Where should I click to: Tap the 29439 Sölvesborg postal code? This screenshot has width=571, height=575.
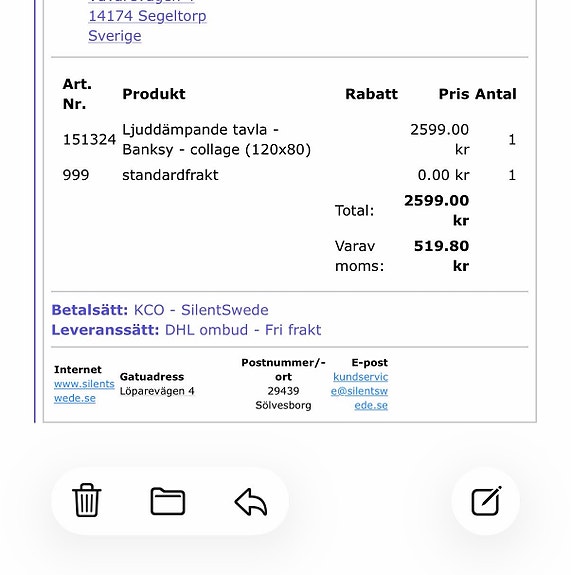(283, 398)
